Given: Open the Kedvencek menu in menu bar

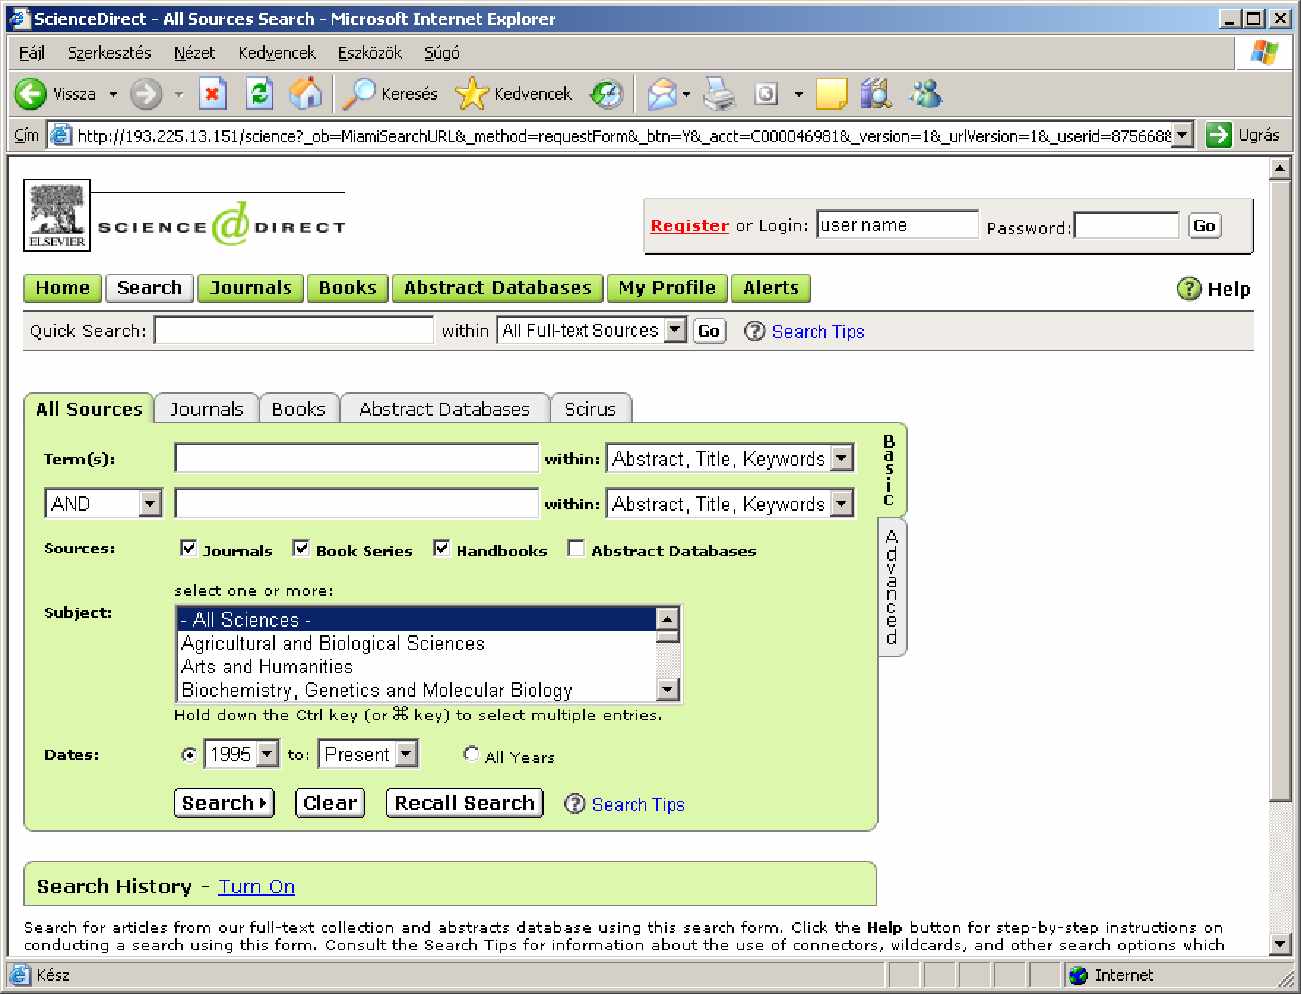Looking at the screenshot, I should (x=277, y=53).
